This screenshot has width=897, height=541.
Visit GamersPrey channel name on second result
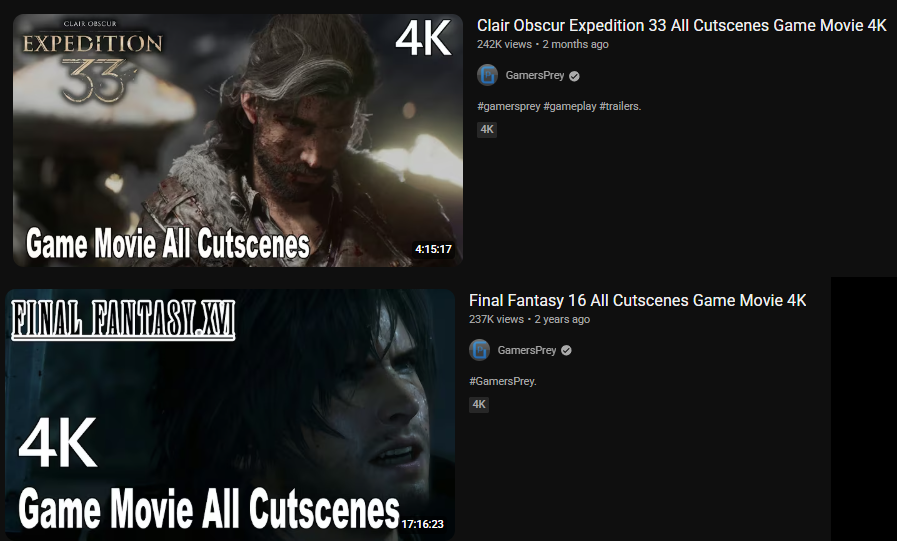(x=527, y=350)
